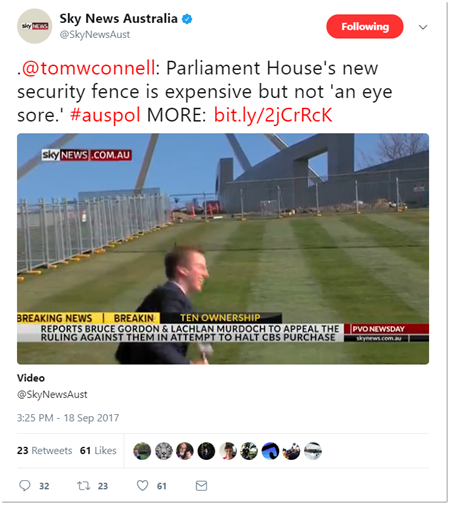Open the first liker's avatar
This screenshot has height=506, width=450.
pyautogui.click(x=142, y=451)
